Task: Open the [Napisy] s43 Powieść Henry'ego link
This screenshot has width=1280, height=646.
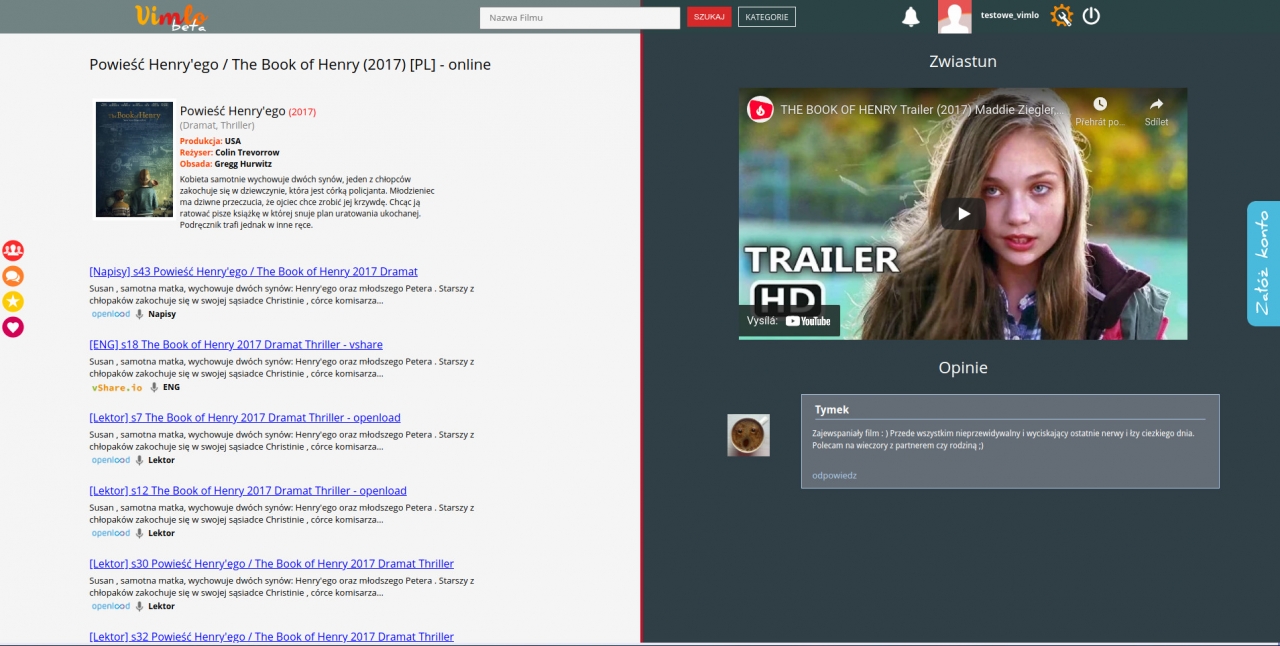Action: click(253, 272)
